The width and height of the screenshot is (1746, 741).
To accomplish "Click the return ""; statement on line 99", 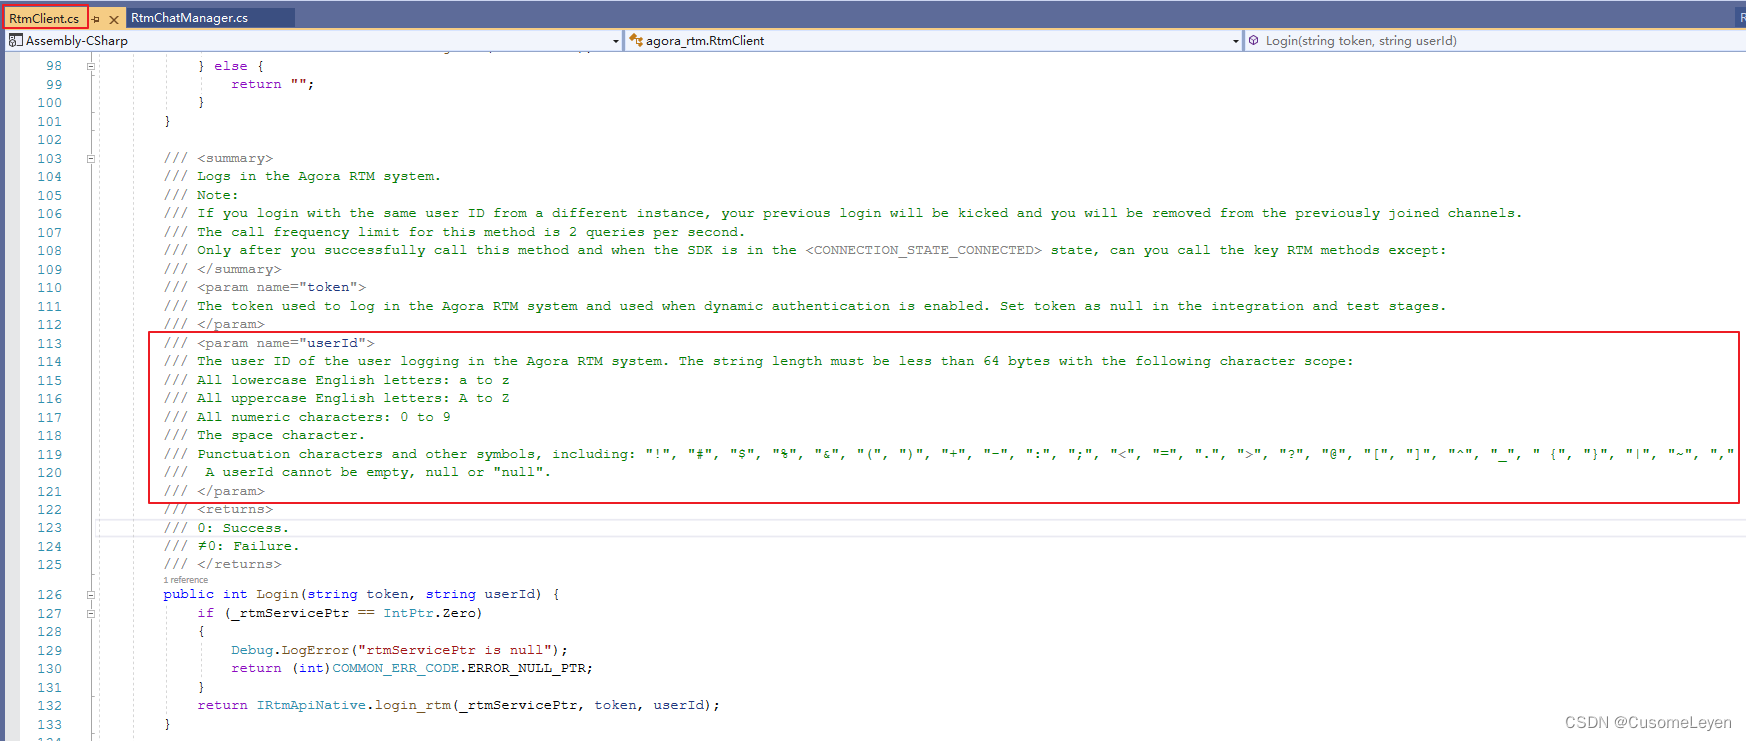I will pos(272,84).
